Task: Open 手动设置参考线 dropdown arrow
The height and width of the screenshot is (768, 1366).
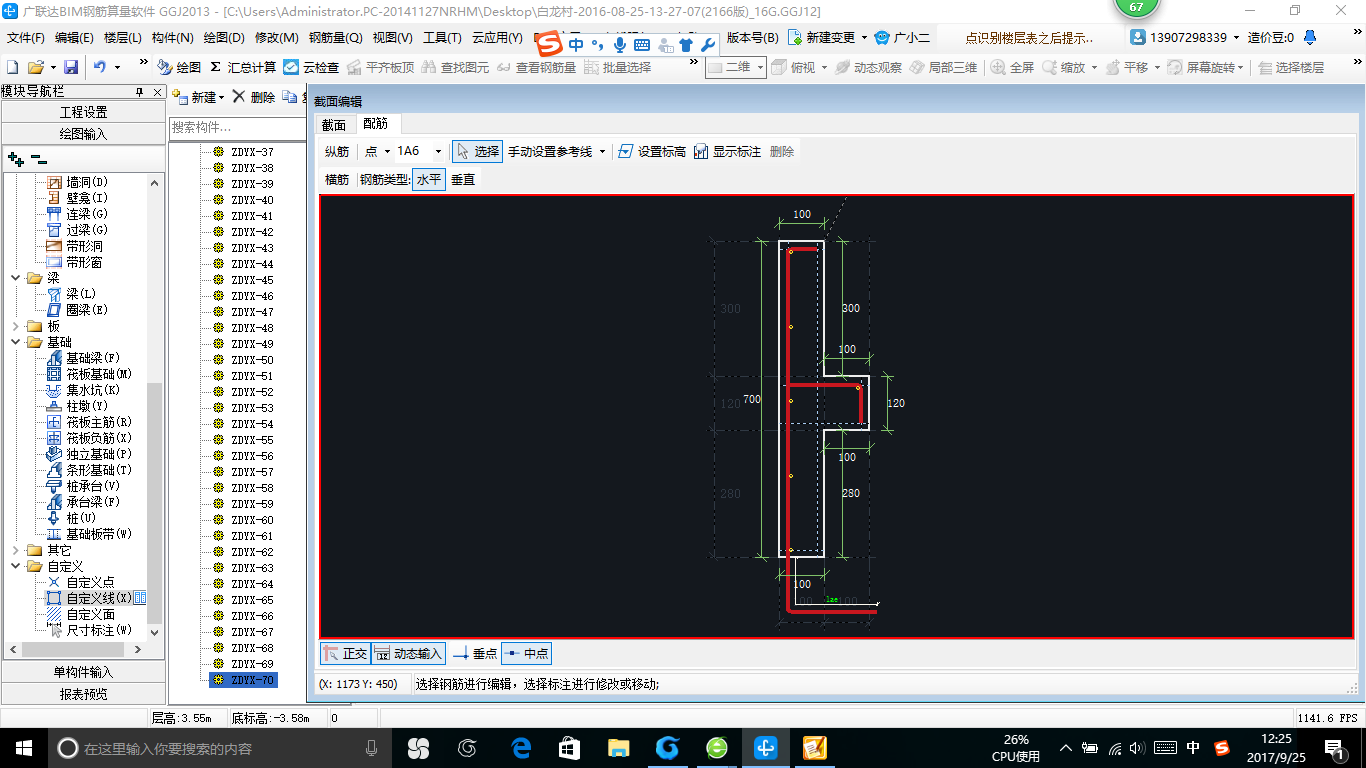Action: 602,151
